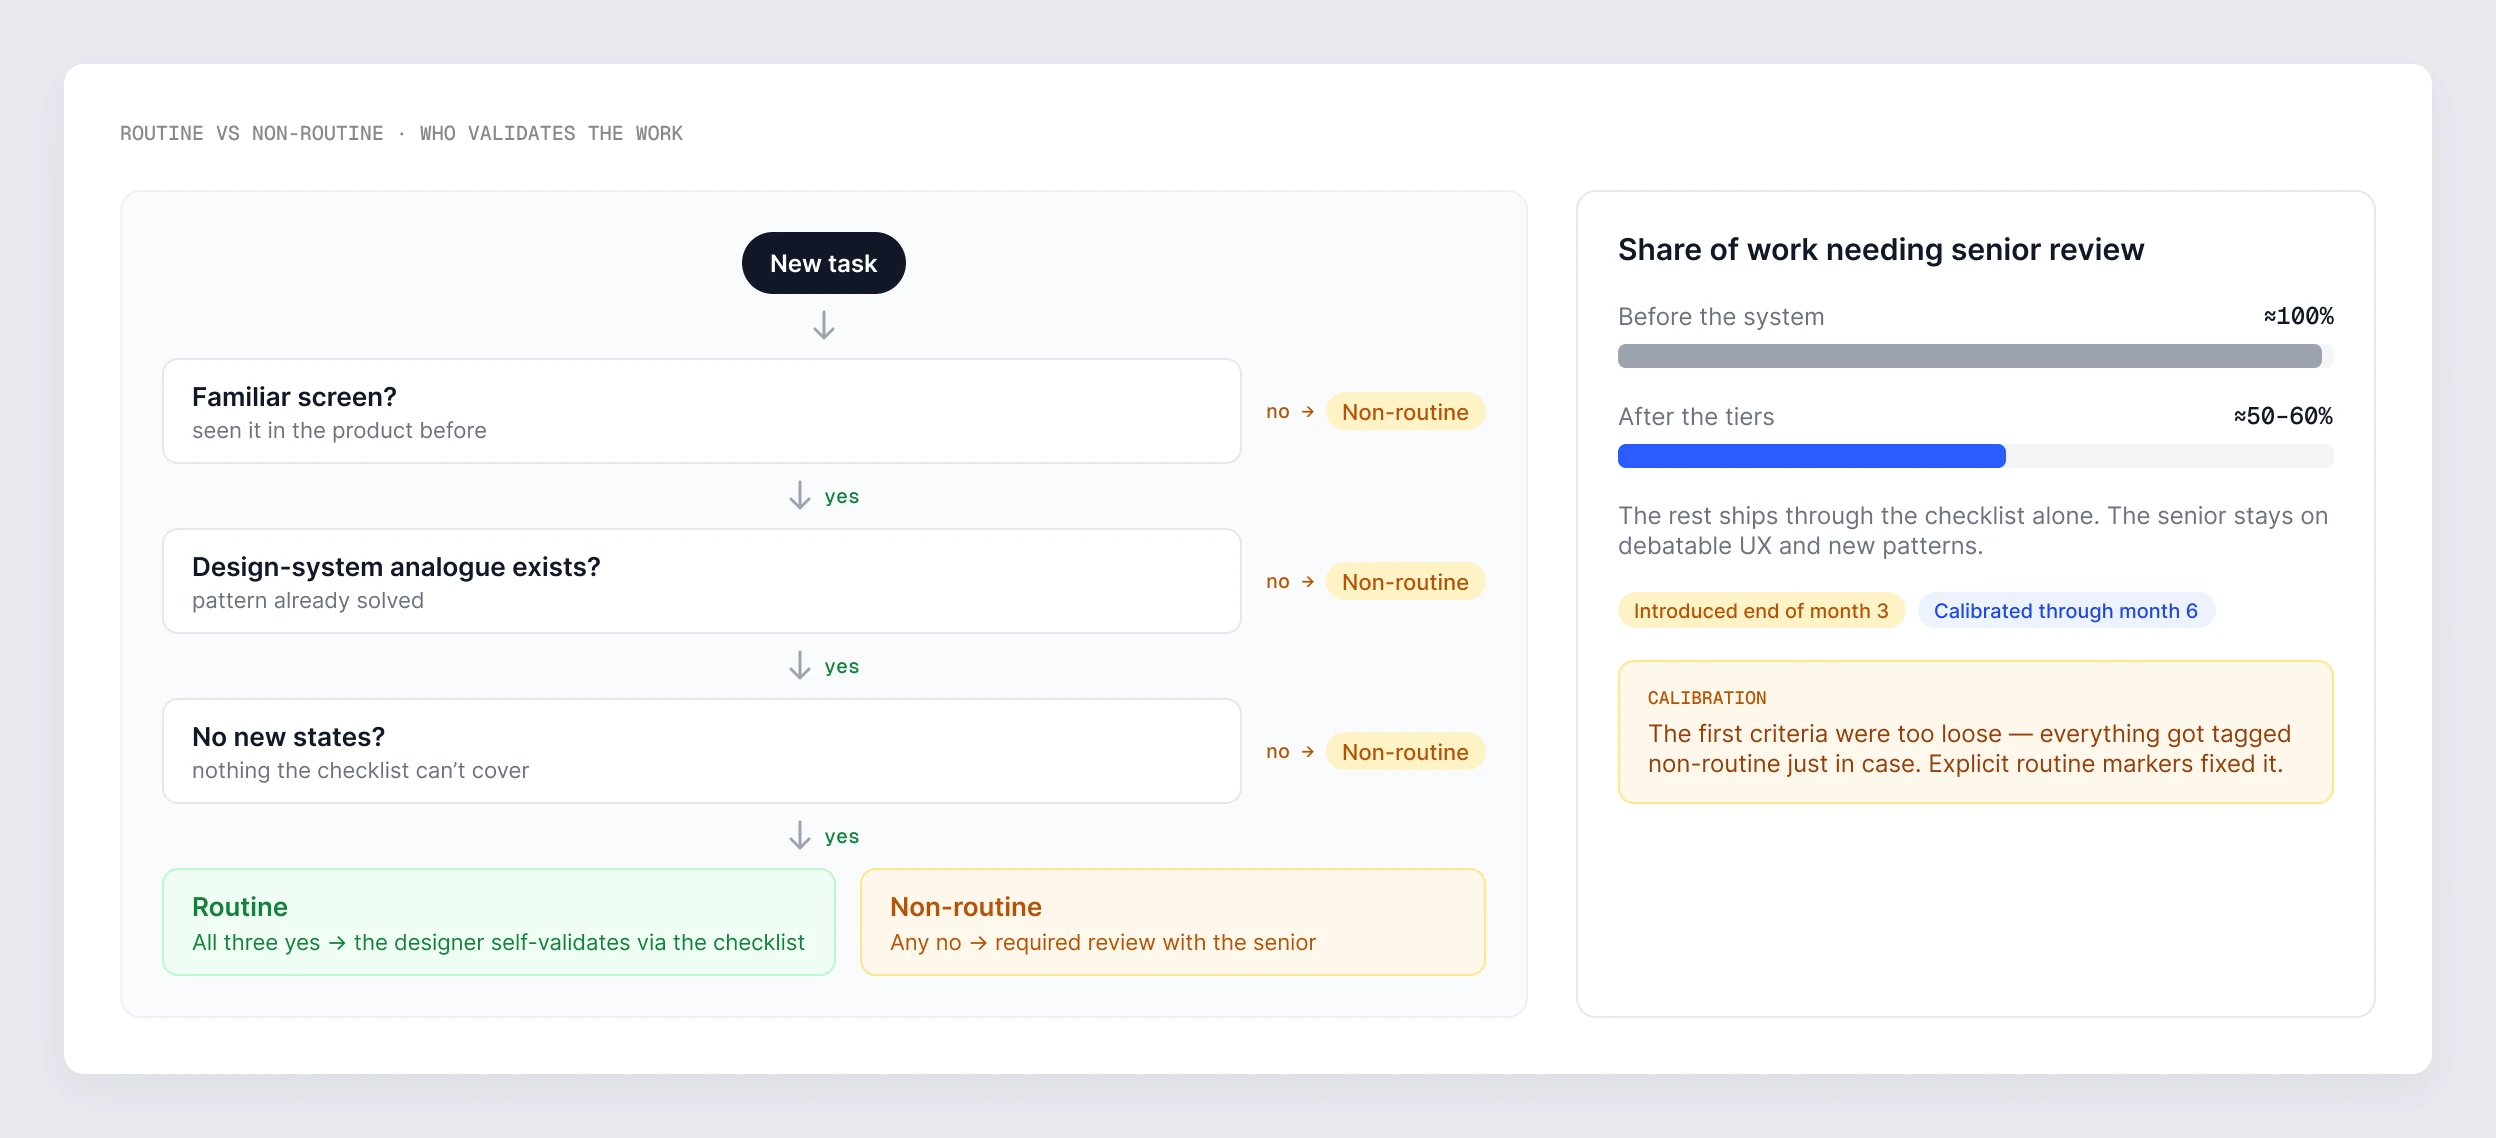
Task: Click the Calibration note box
Action: 1975,732
